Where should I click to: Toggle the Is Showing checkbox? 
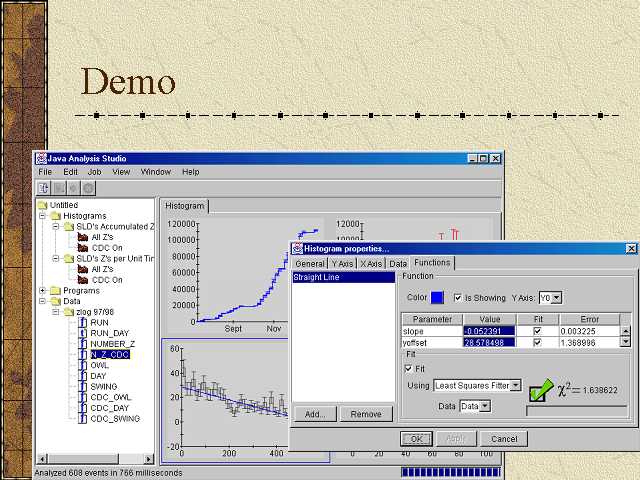point(458,297)
